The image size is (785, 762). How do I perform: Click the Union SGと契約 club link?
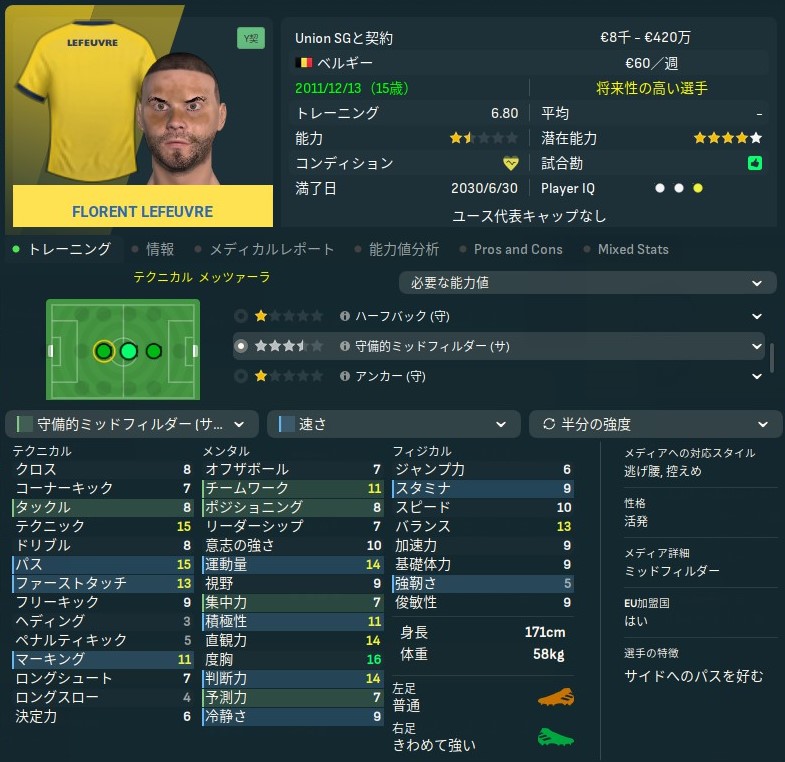click(x=344, y=38)
